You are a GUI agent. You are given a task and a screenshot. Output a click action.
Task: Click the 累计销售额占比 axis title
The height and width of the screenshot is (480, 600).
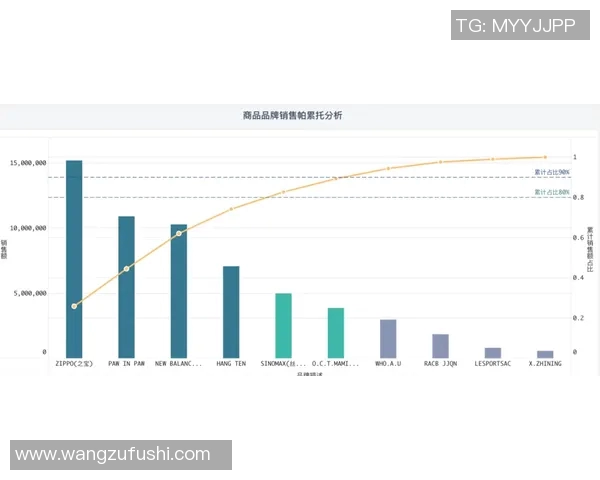point(590,249)
